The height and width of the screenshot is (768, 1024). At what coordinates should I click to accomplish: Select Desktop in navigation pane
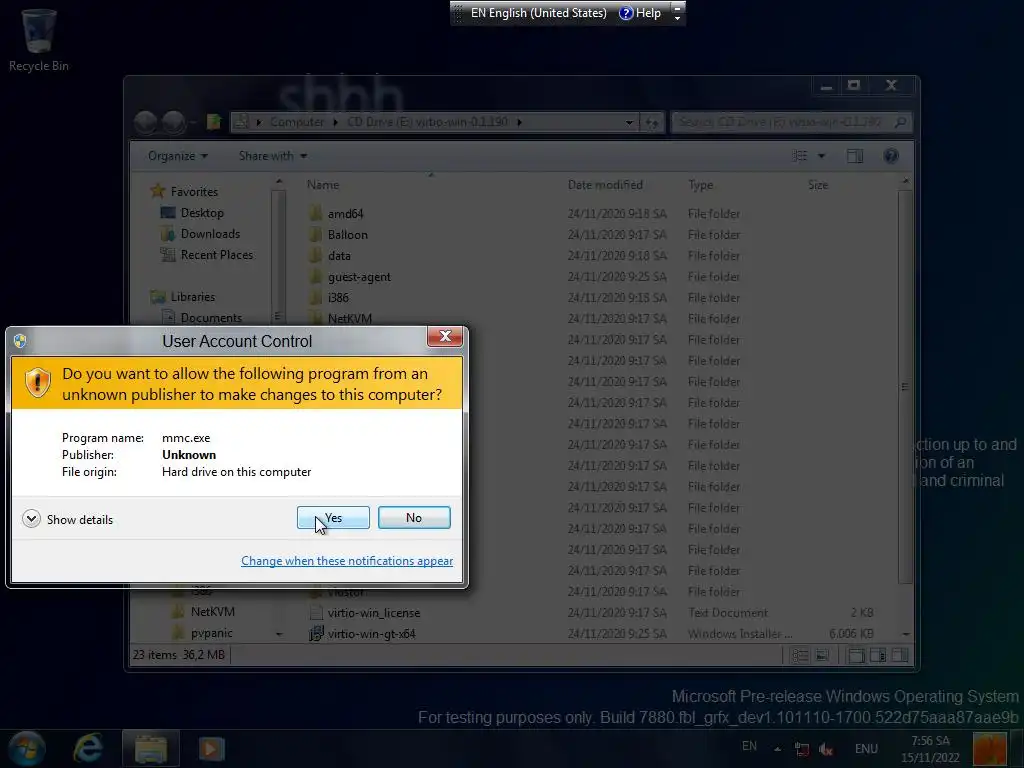(202, 212)
